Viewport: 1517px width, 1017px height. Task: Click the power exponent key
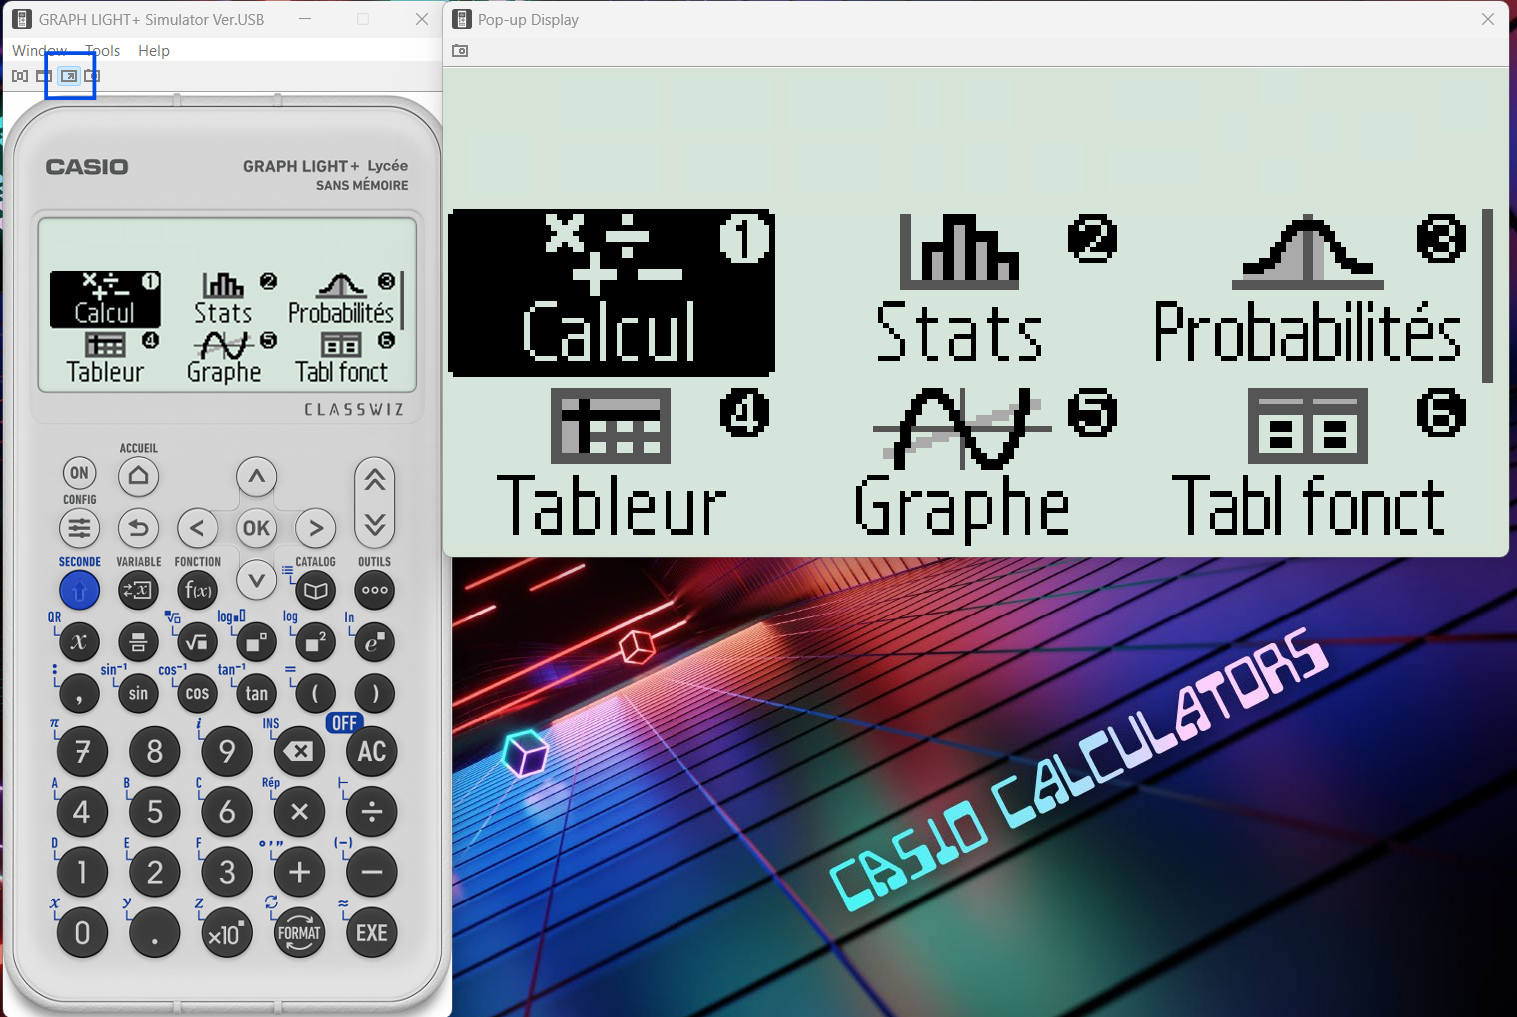pyautogui.click(x=256, y=642)
